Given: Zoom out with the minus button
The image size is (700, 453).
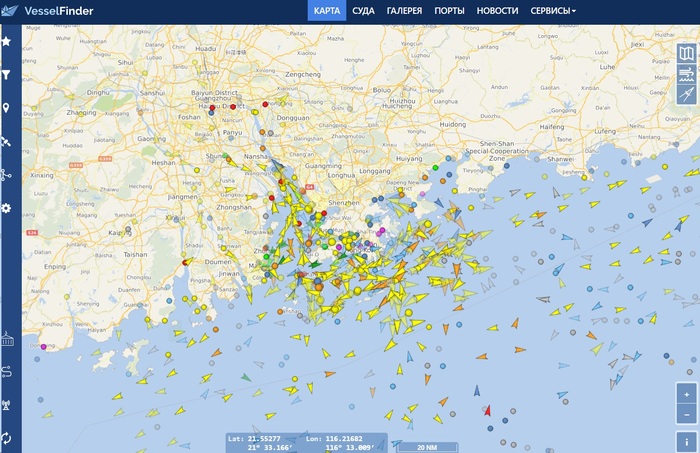Looking at the screenshot, I should [686, 414].
